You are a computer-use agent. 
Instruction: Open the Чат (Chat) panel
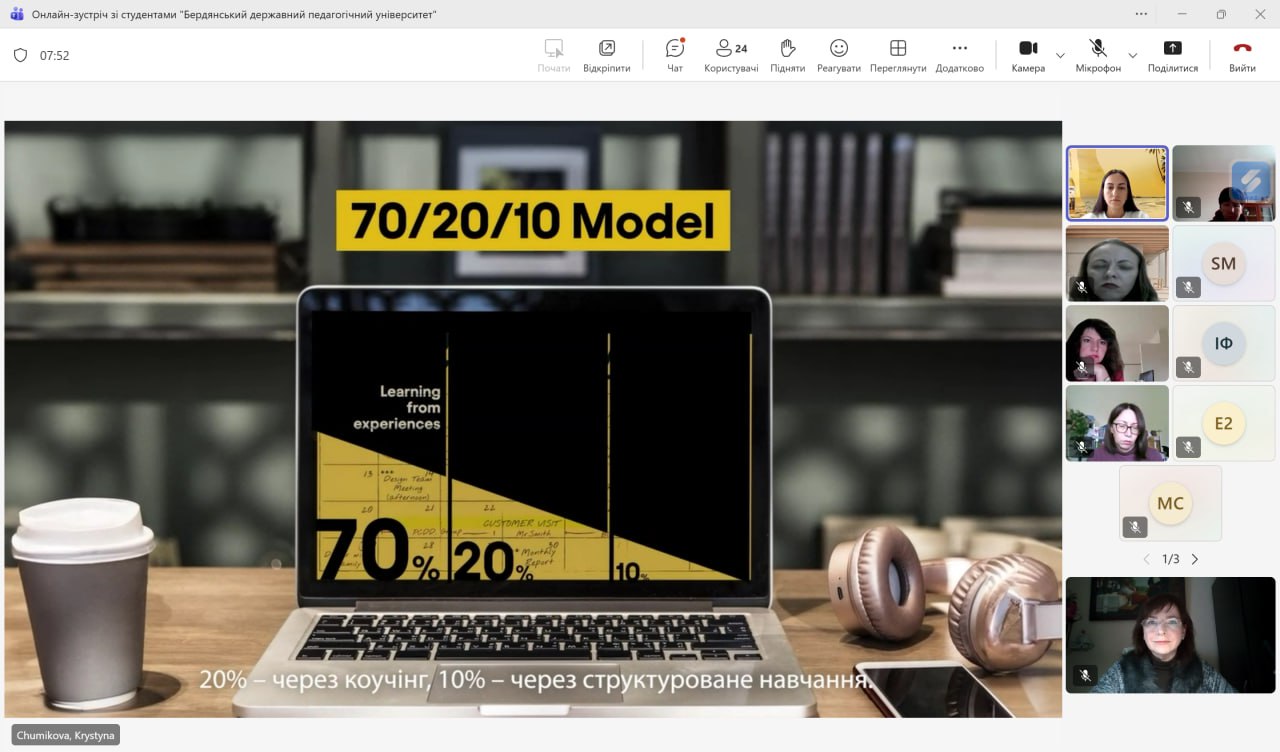tap(675, 55)
